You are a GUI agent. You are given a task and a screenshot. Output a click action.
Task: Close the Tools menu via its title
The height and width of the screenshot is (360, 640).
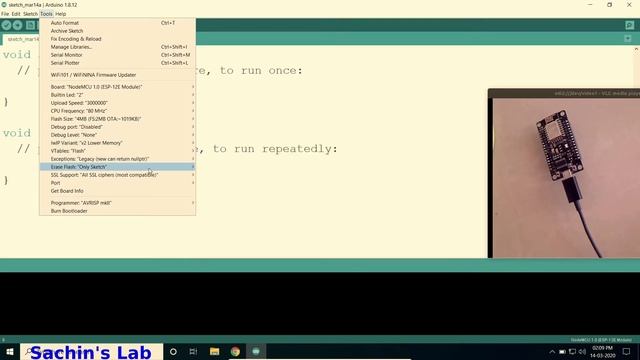[x=47, y=14]
